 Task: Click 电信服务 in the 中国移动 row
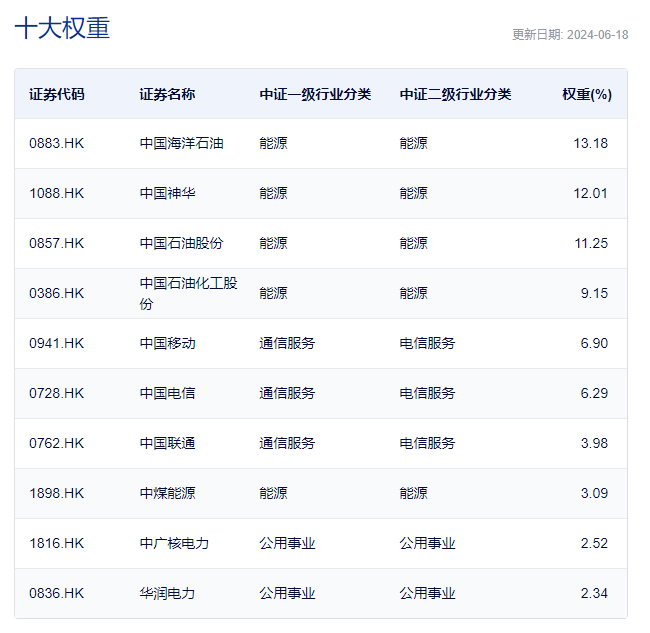click(427, 343)
